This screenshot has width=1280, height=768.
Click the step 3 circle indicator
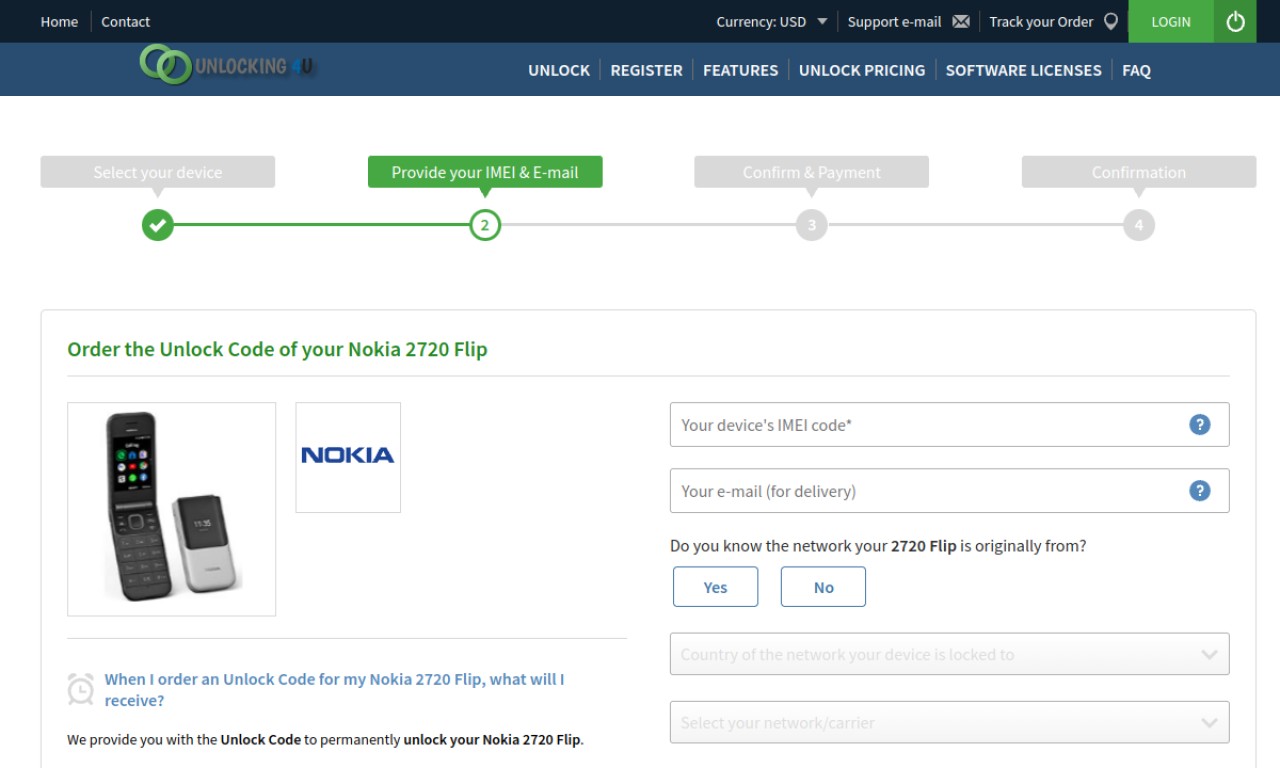click(812, 225)
